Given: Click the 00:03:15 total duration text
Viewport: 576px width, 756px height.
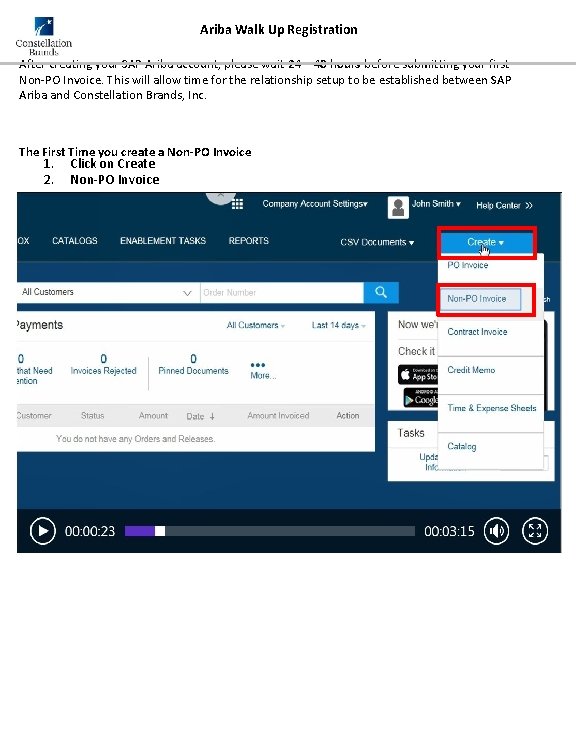Looking at the screenshot, I should 449,531.
